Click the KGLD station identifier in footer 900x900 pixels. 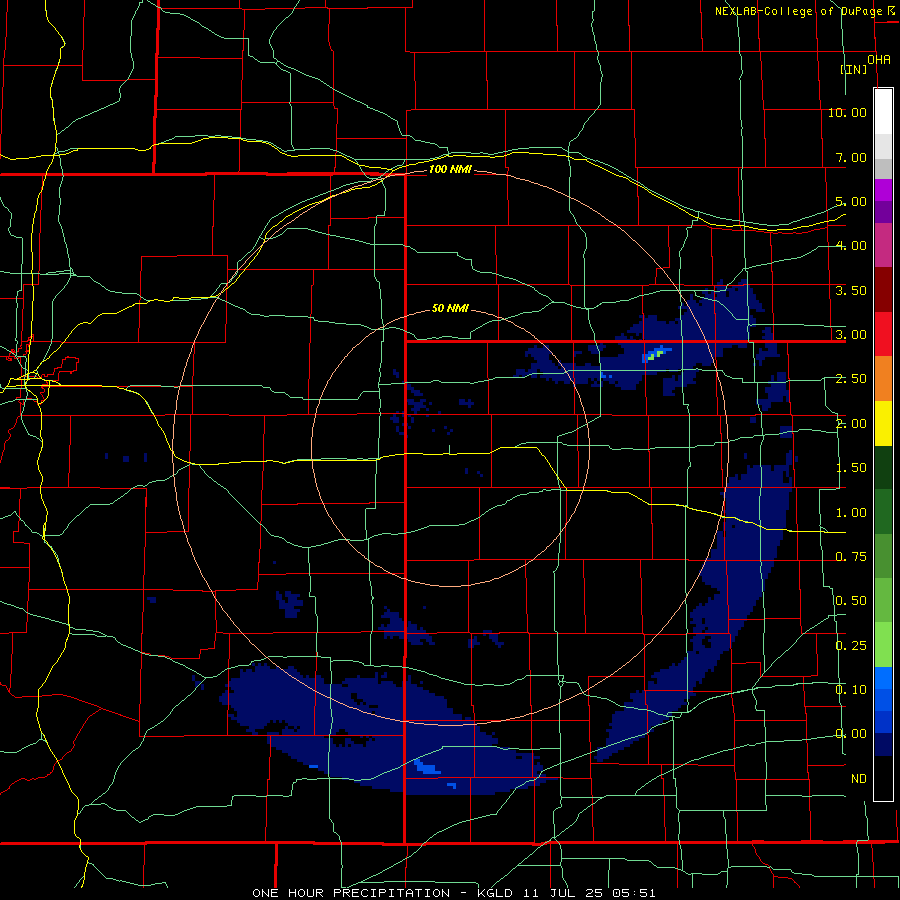click(x=496, y=893)
